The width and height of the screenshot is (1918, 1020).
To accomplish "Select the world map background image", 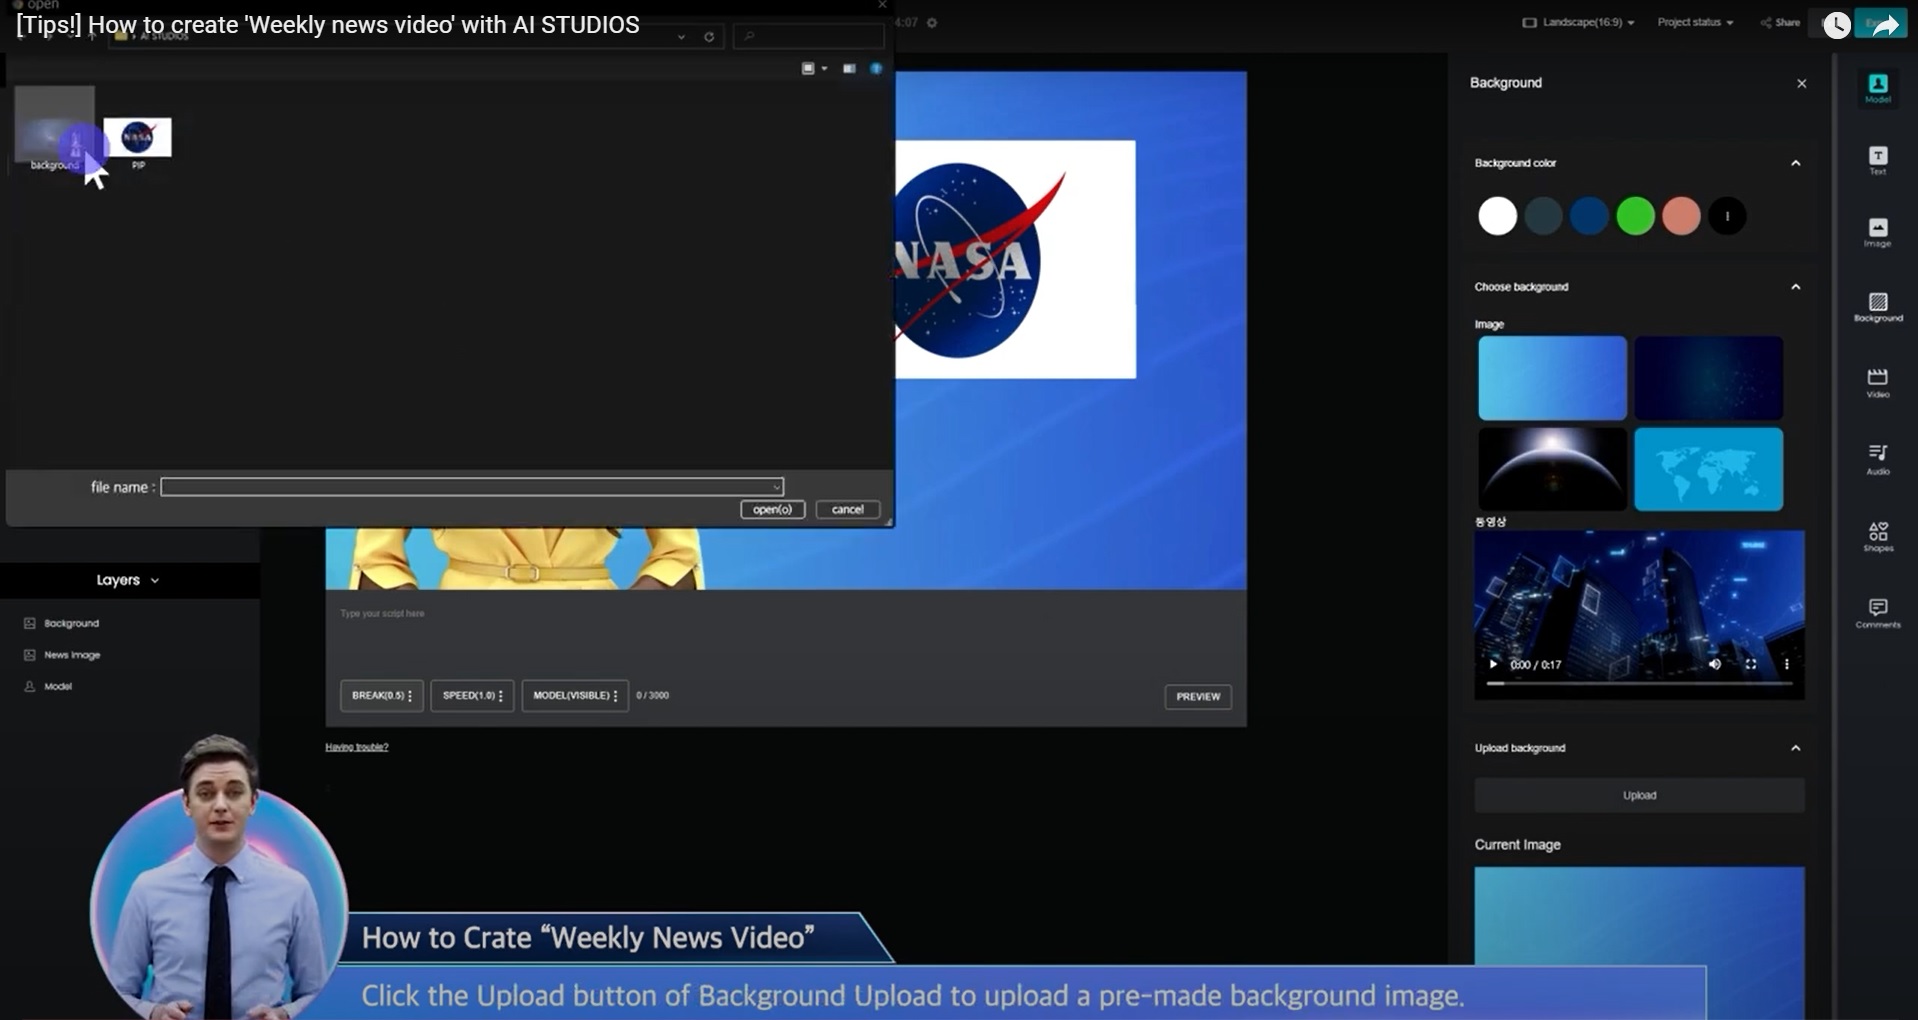I will pyautogui.click(x=1708, y=469).
